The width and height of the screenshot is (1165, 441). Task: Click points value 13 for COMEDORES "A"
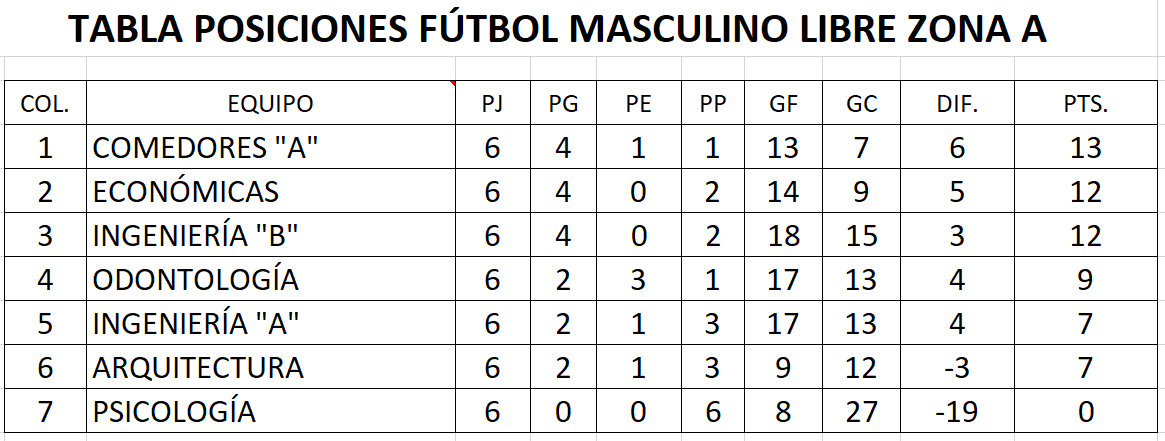(1085, 147)
